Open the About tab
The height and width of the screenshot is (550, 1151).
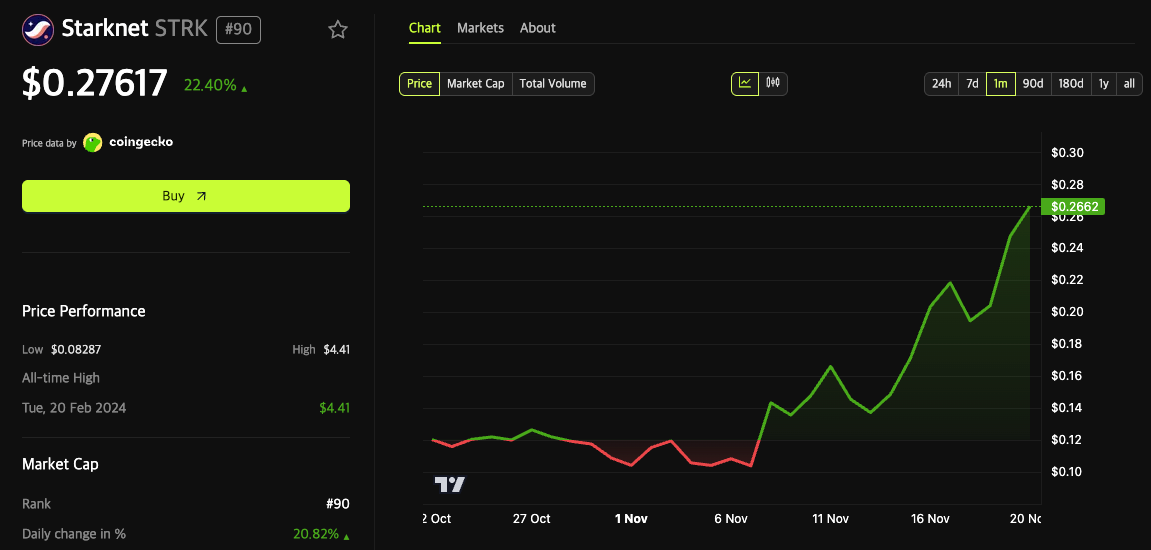pos(537,28)
